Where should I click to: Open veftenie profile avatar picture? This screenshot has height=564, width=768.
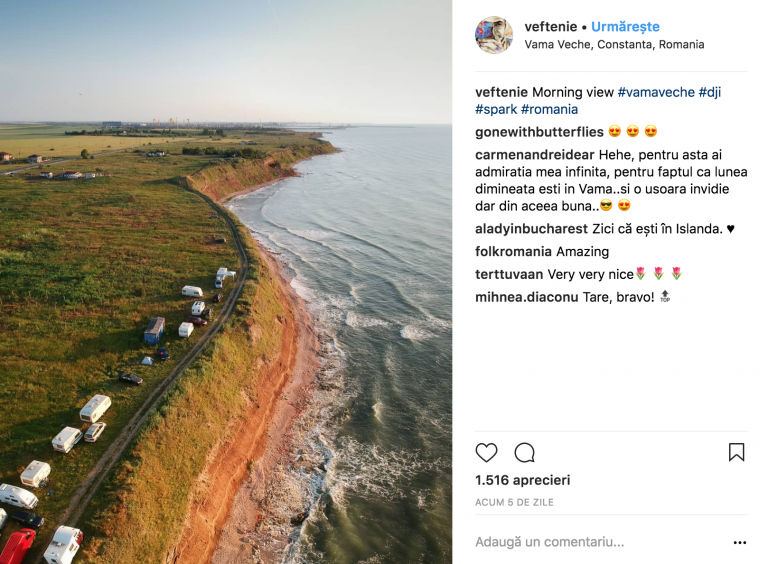[494, 35]
